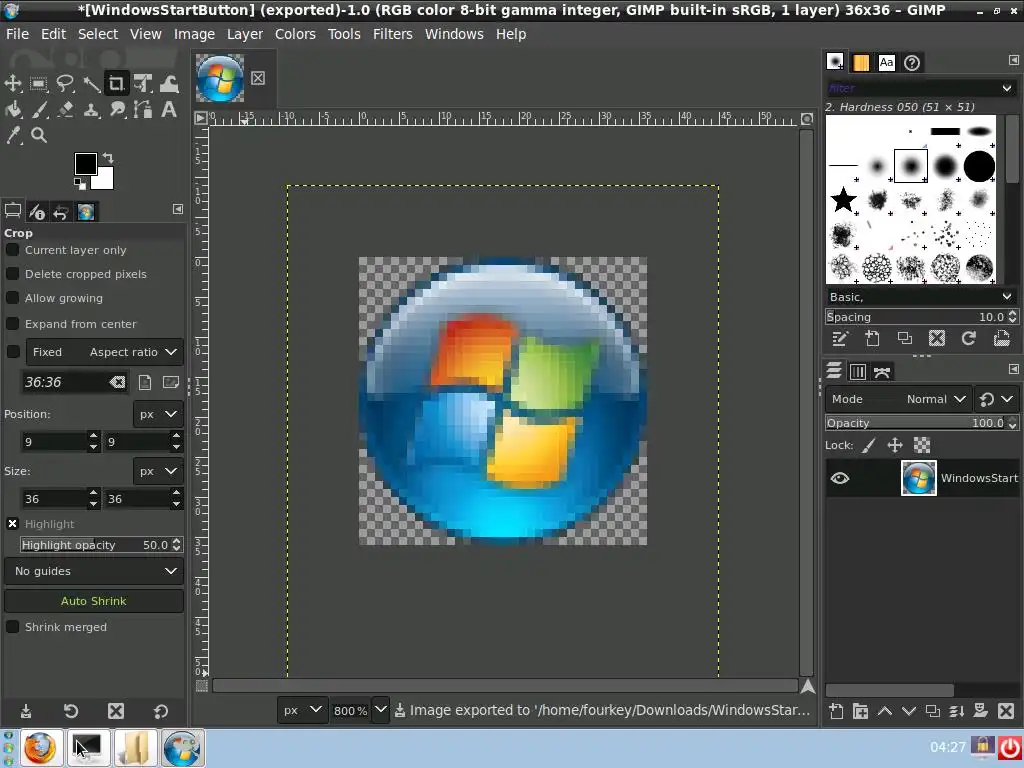Set portrait orientation for crop ratio

[145, 382]
